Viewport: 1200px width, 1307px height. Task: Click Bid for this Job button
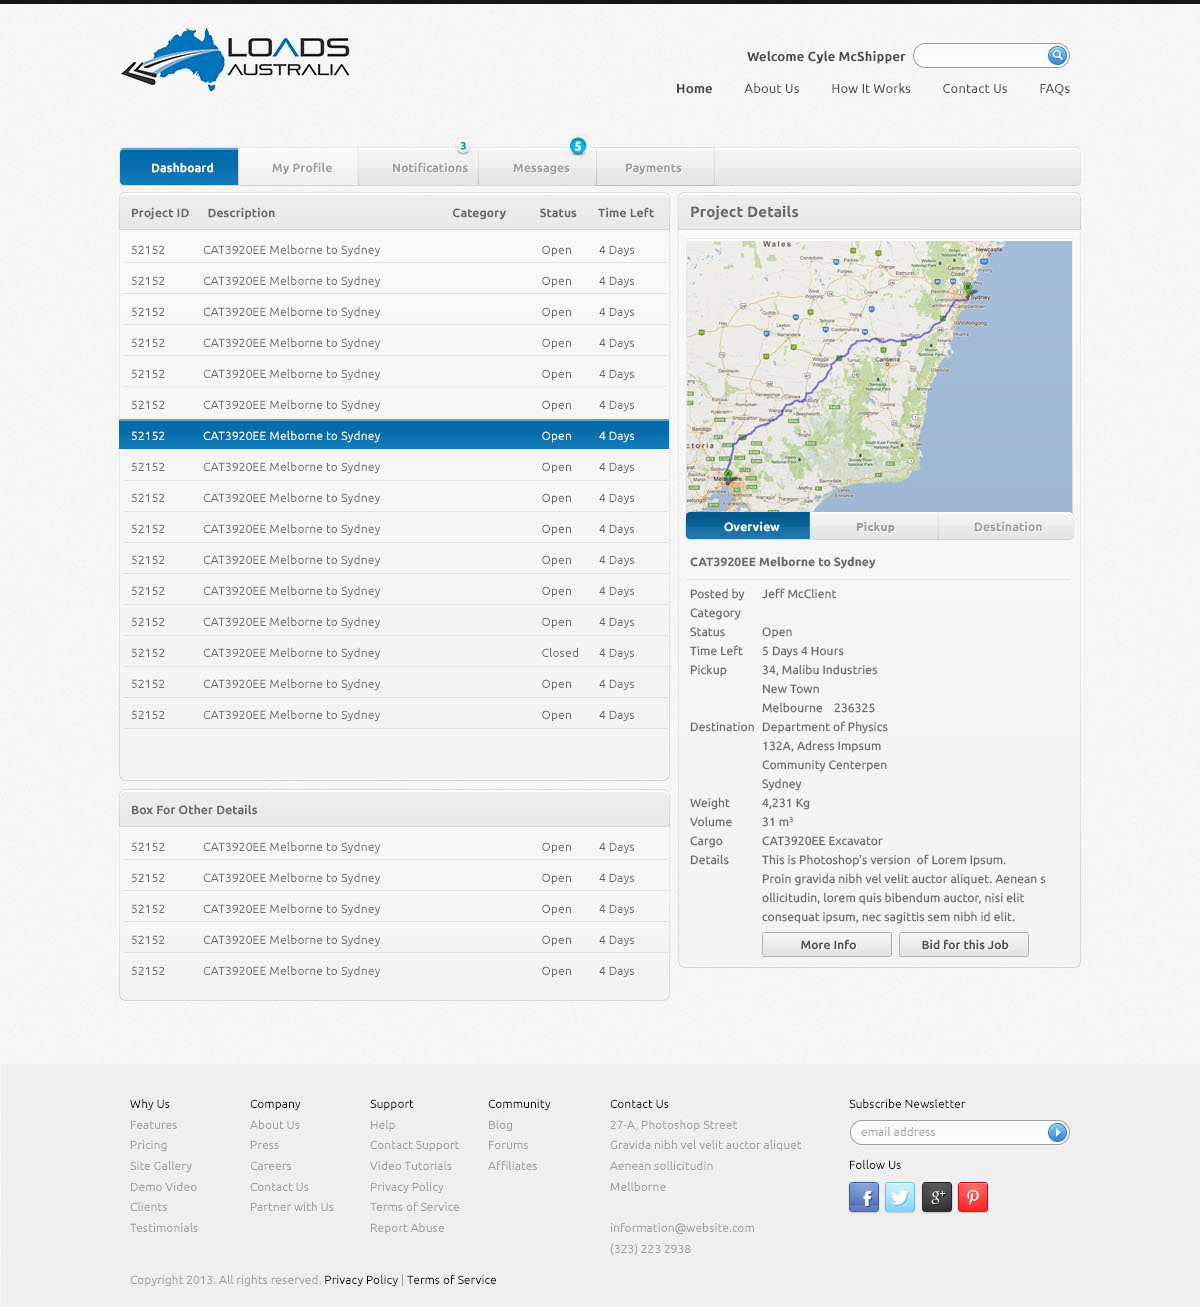pyautogui.click(x=964, y=944)
